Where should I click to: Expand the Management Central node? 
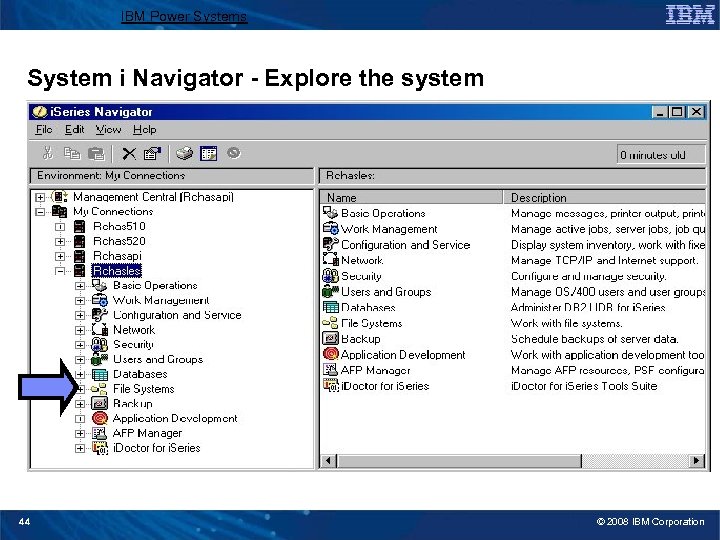pyautogui.click(x=40, y=197)
